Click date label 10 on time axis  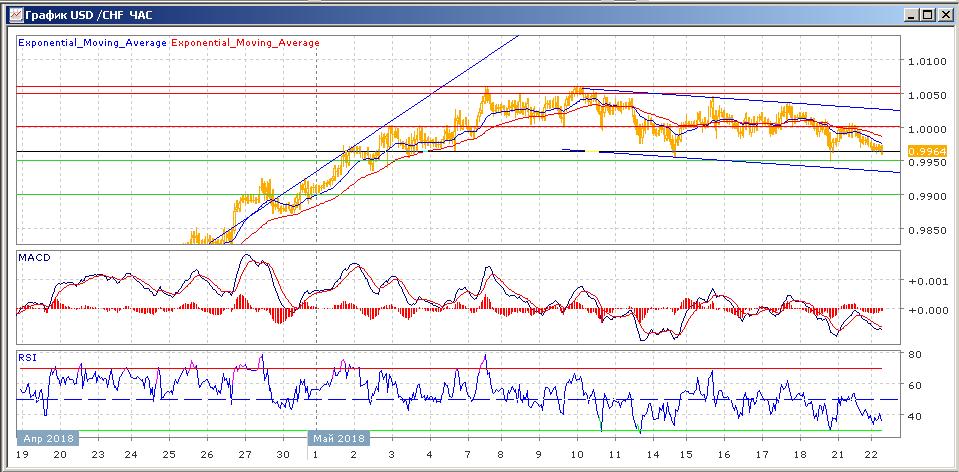[x=577, y=455]
